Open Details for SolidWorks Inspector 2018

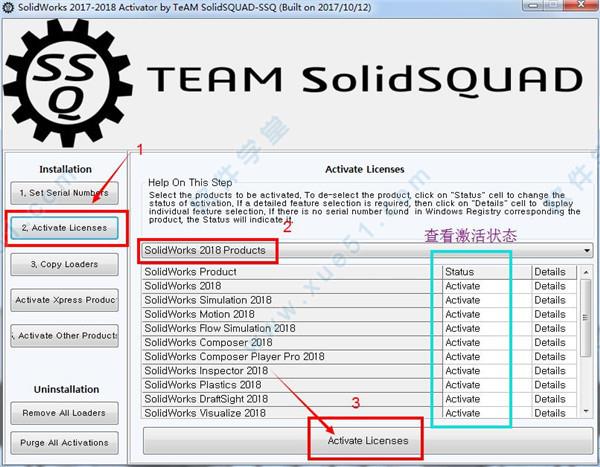pos(554,371)
